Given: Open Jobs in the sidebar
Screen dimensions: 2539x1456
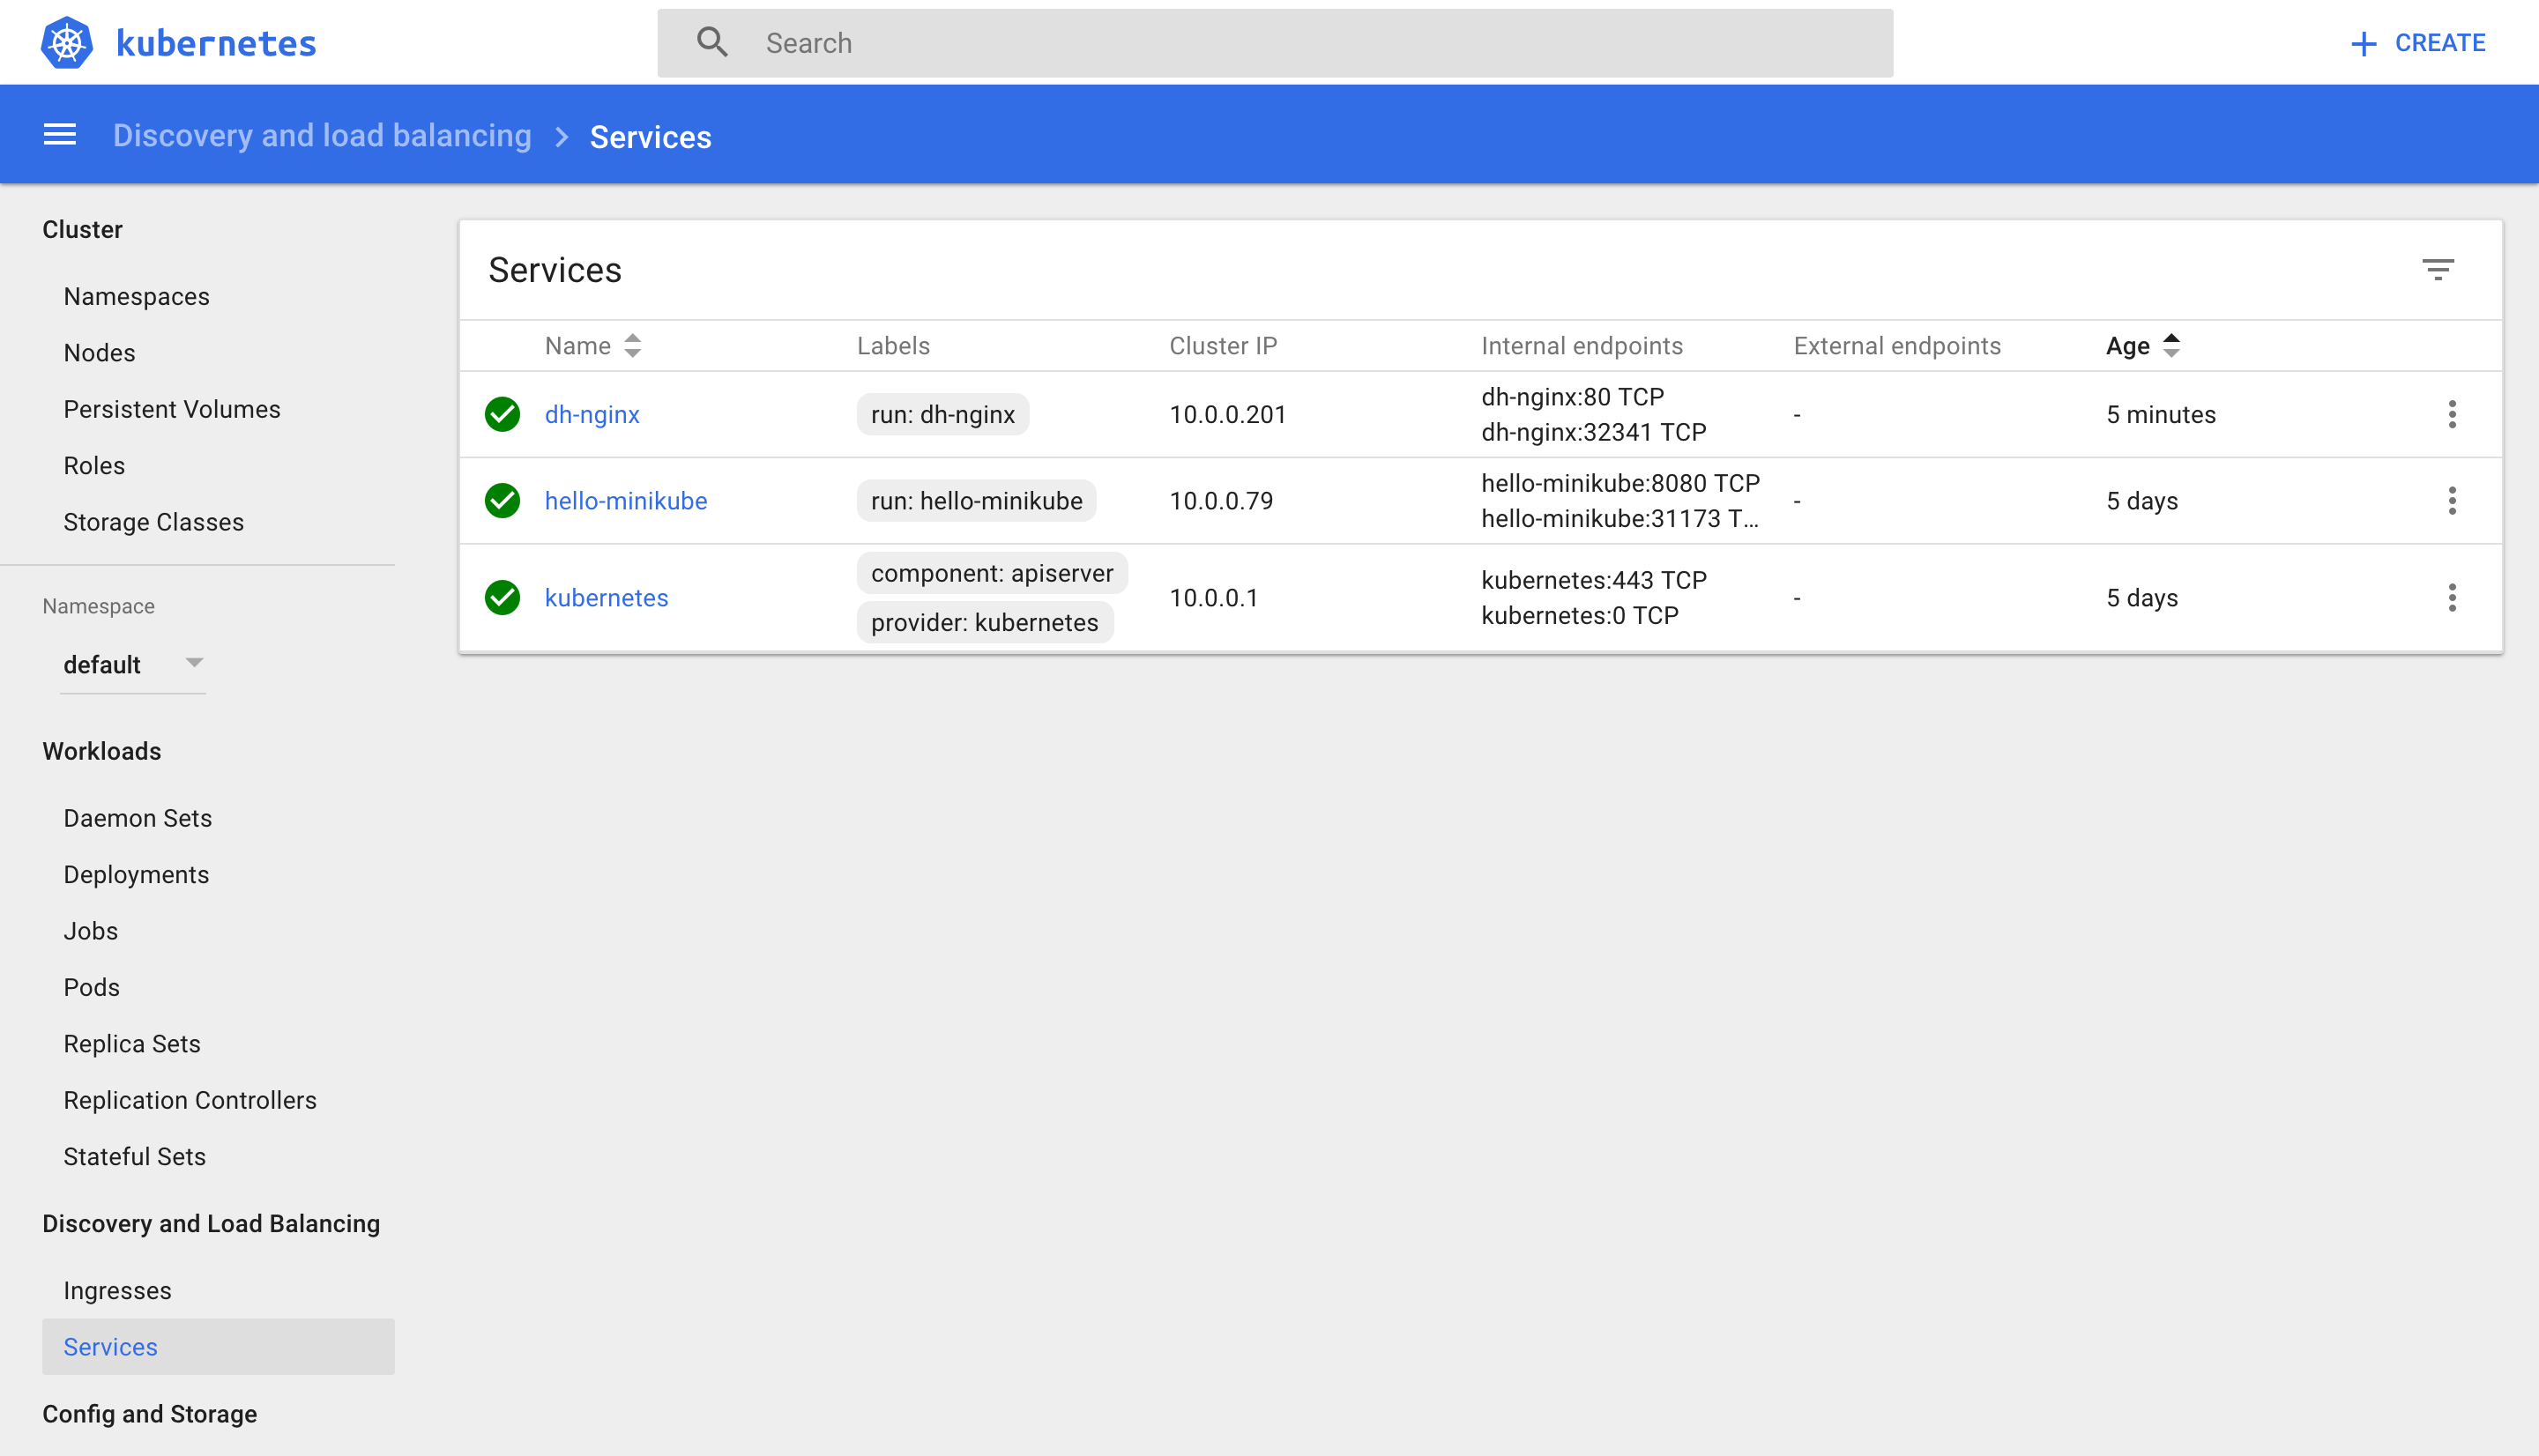Looking at the screenshot, I should click(91, 931).
